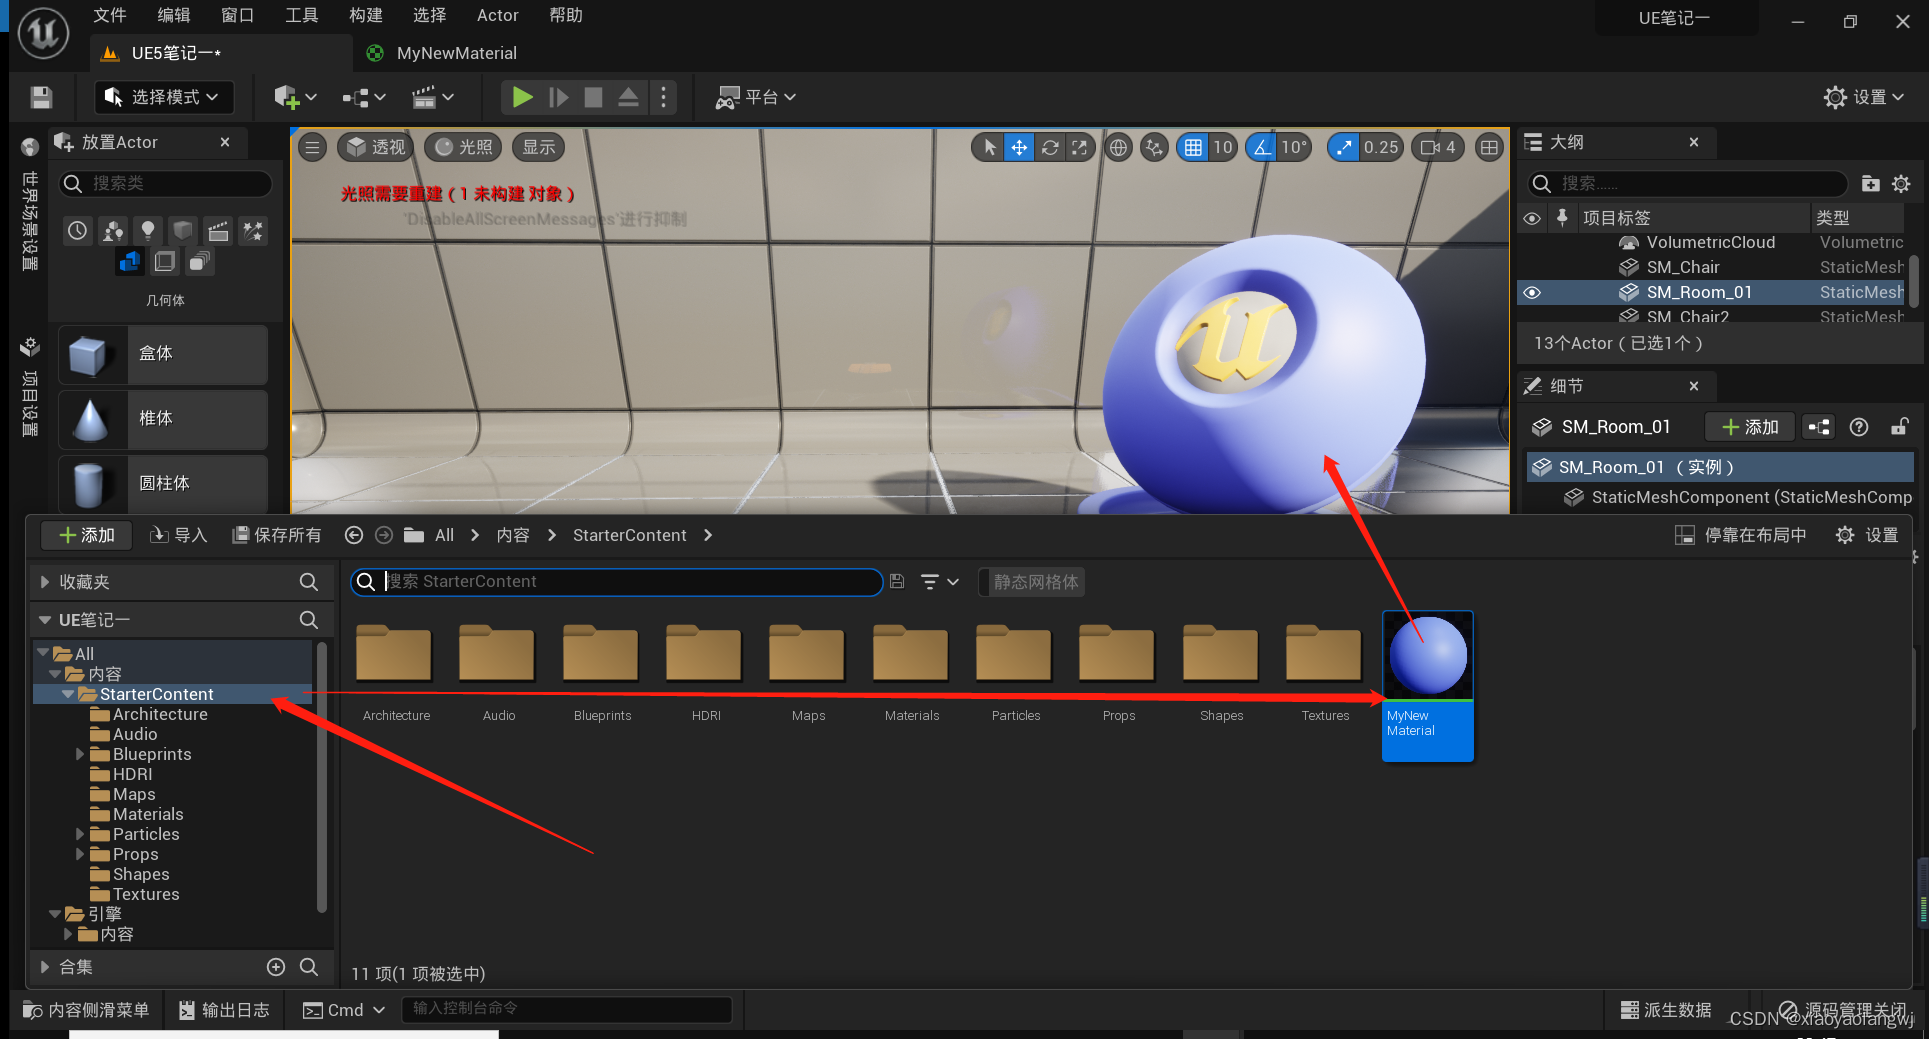Image resolution: width=1929 pixels, height=1039 pixels.
Task: Adjust camera speed 4 setting
Action: click(x=1438, y=148)
